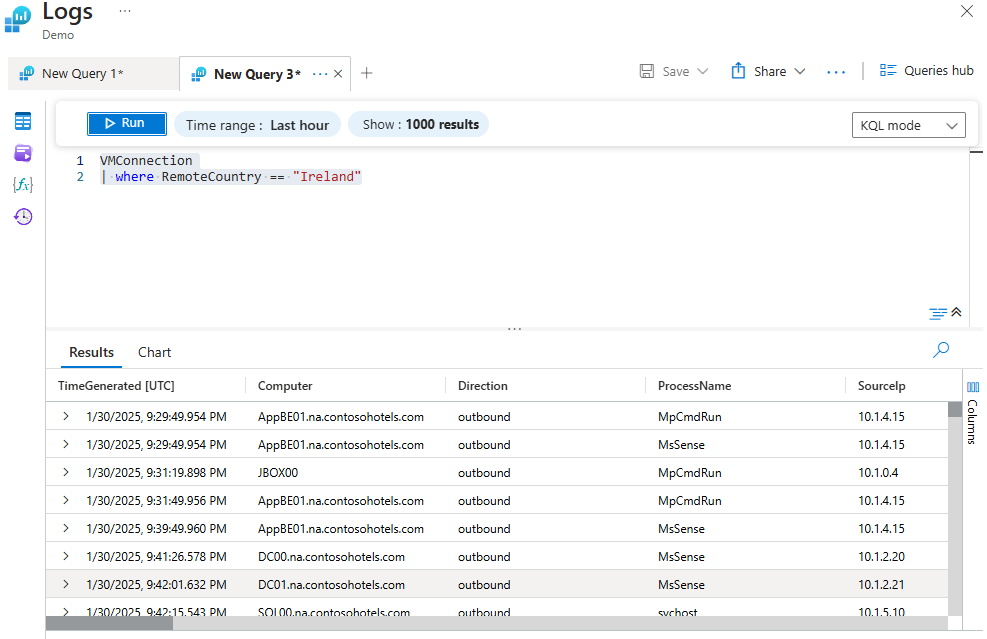Image resolution: width=987 pixels, height=639 pixels.
Task: Open the toolbar more options ellipsis
Action: 836,72
